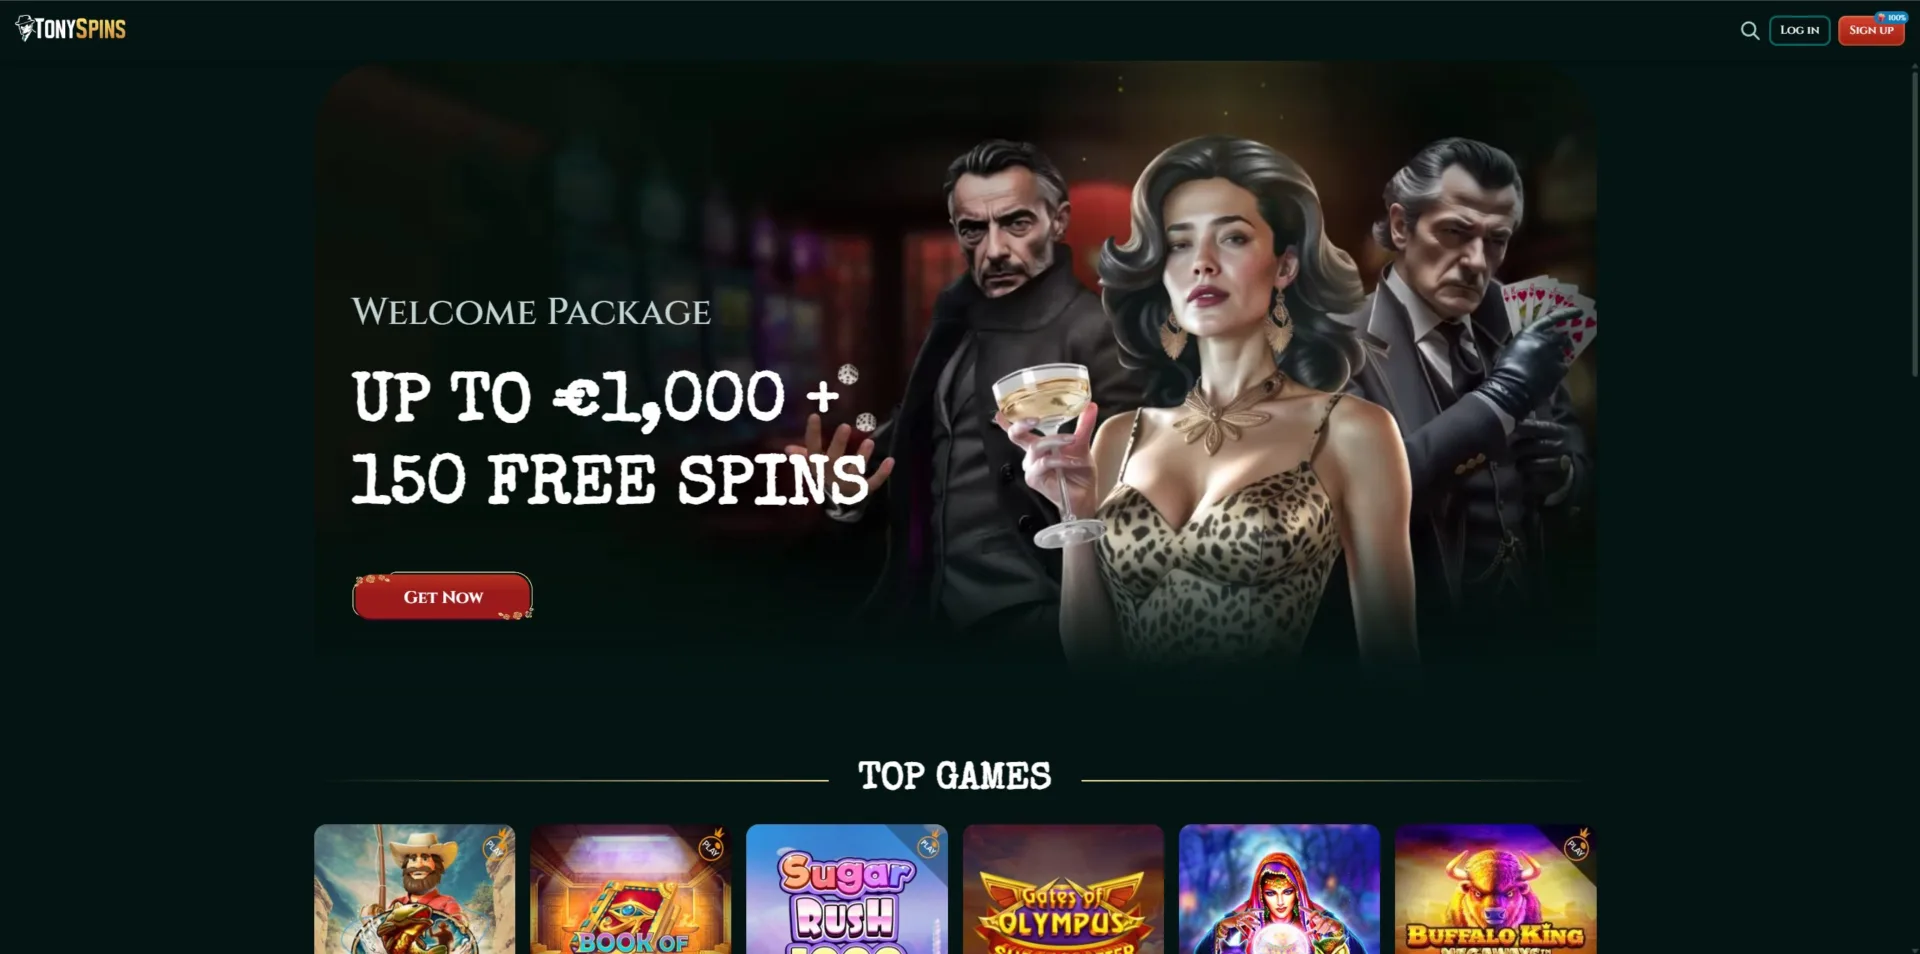The height and width of the screenshot is (954, 1920).
Task: Open the Sugar Rush game thumbnail
Action: pos(846,889)
